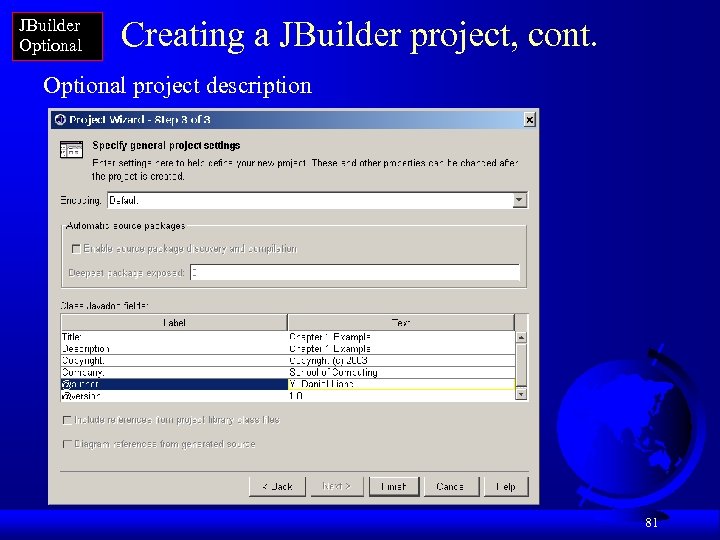Click the Project Wizard title bar icon
The height and width of the screenshot is (540, 720).
tap(60, 120)
